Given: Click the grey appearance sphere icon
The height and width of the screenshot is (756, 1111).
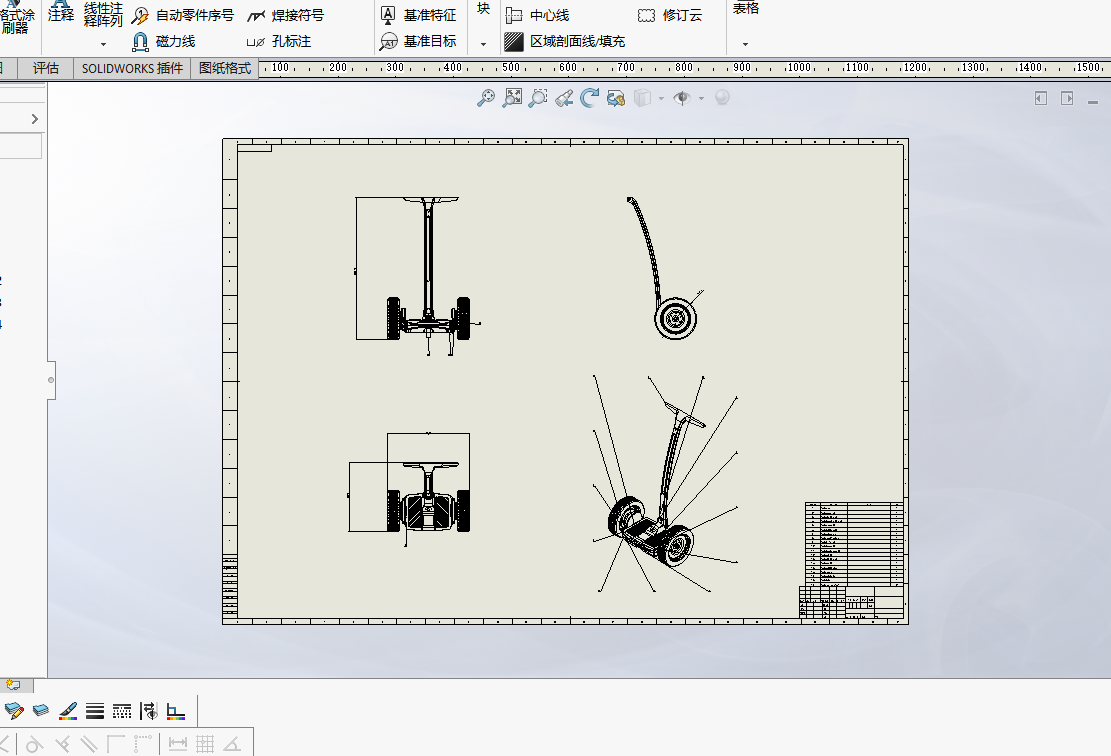Looking at the screenshot, I should point(722,97).
